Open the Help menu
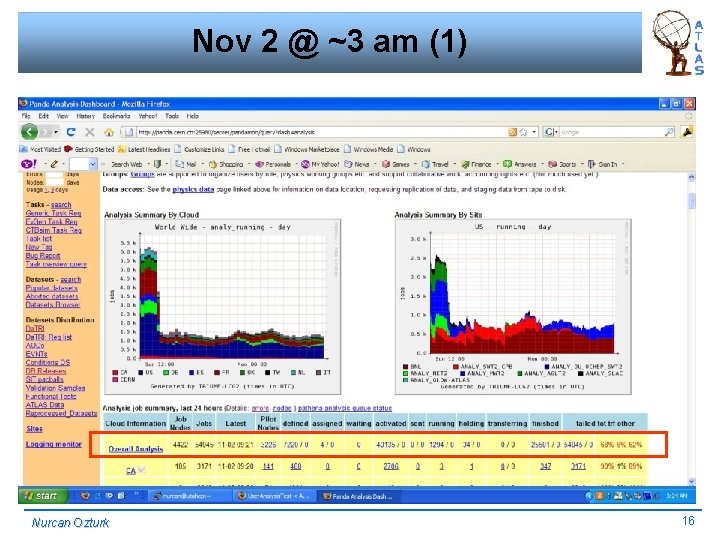 tap(192, 116)
